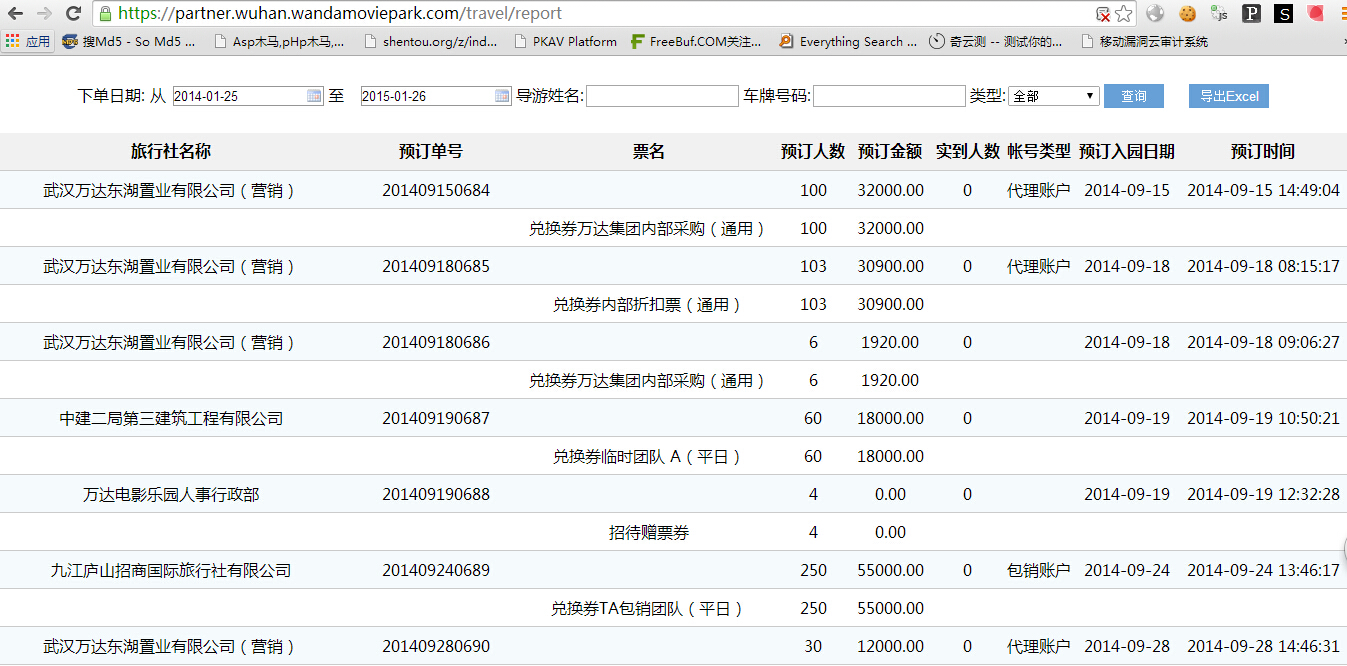The width and height of the screenshot is (1347, 666).
Task: Click ticket name 招待赠票券
Action: click(649, 532)
